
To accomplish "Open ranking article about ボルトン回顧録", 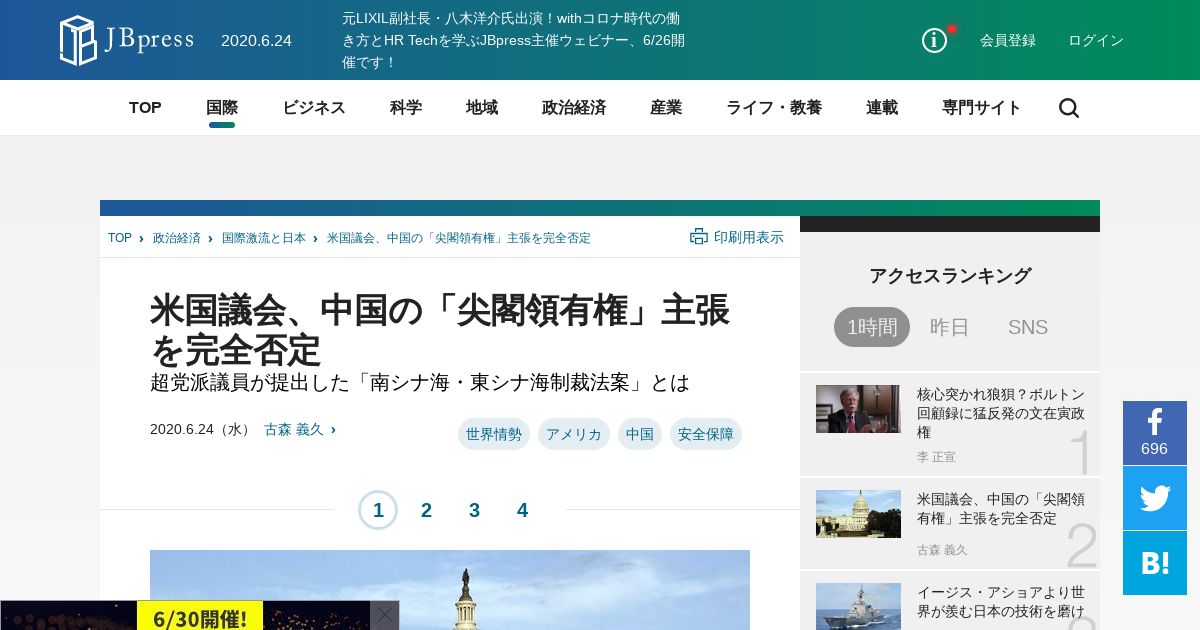I will pos(1001,413).
